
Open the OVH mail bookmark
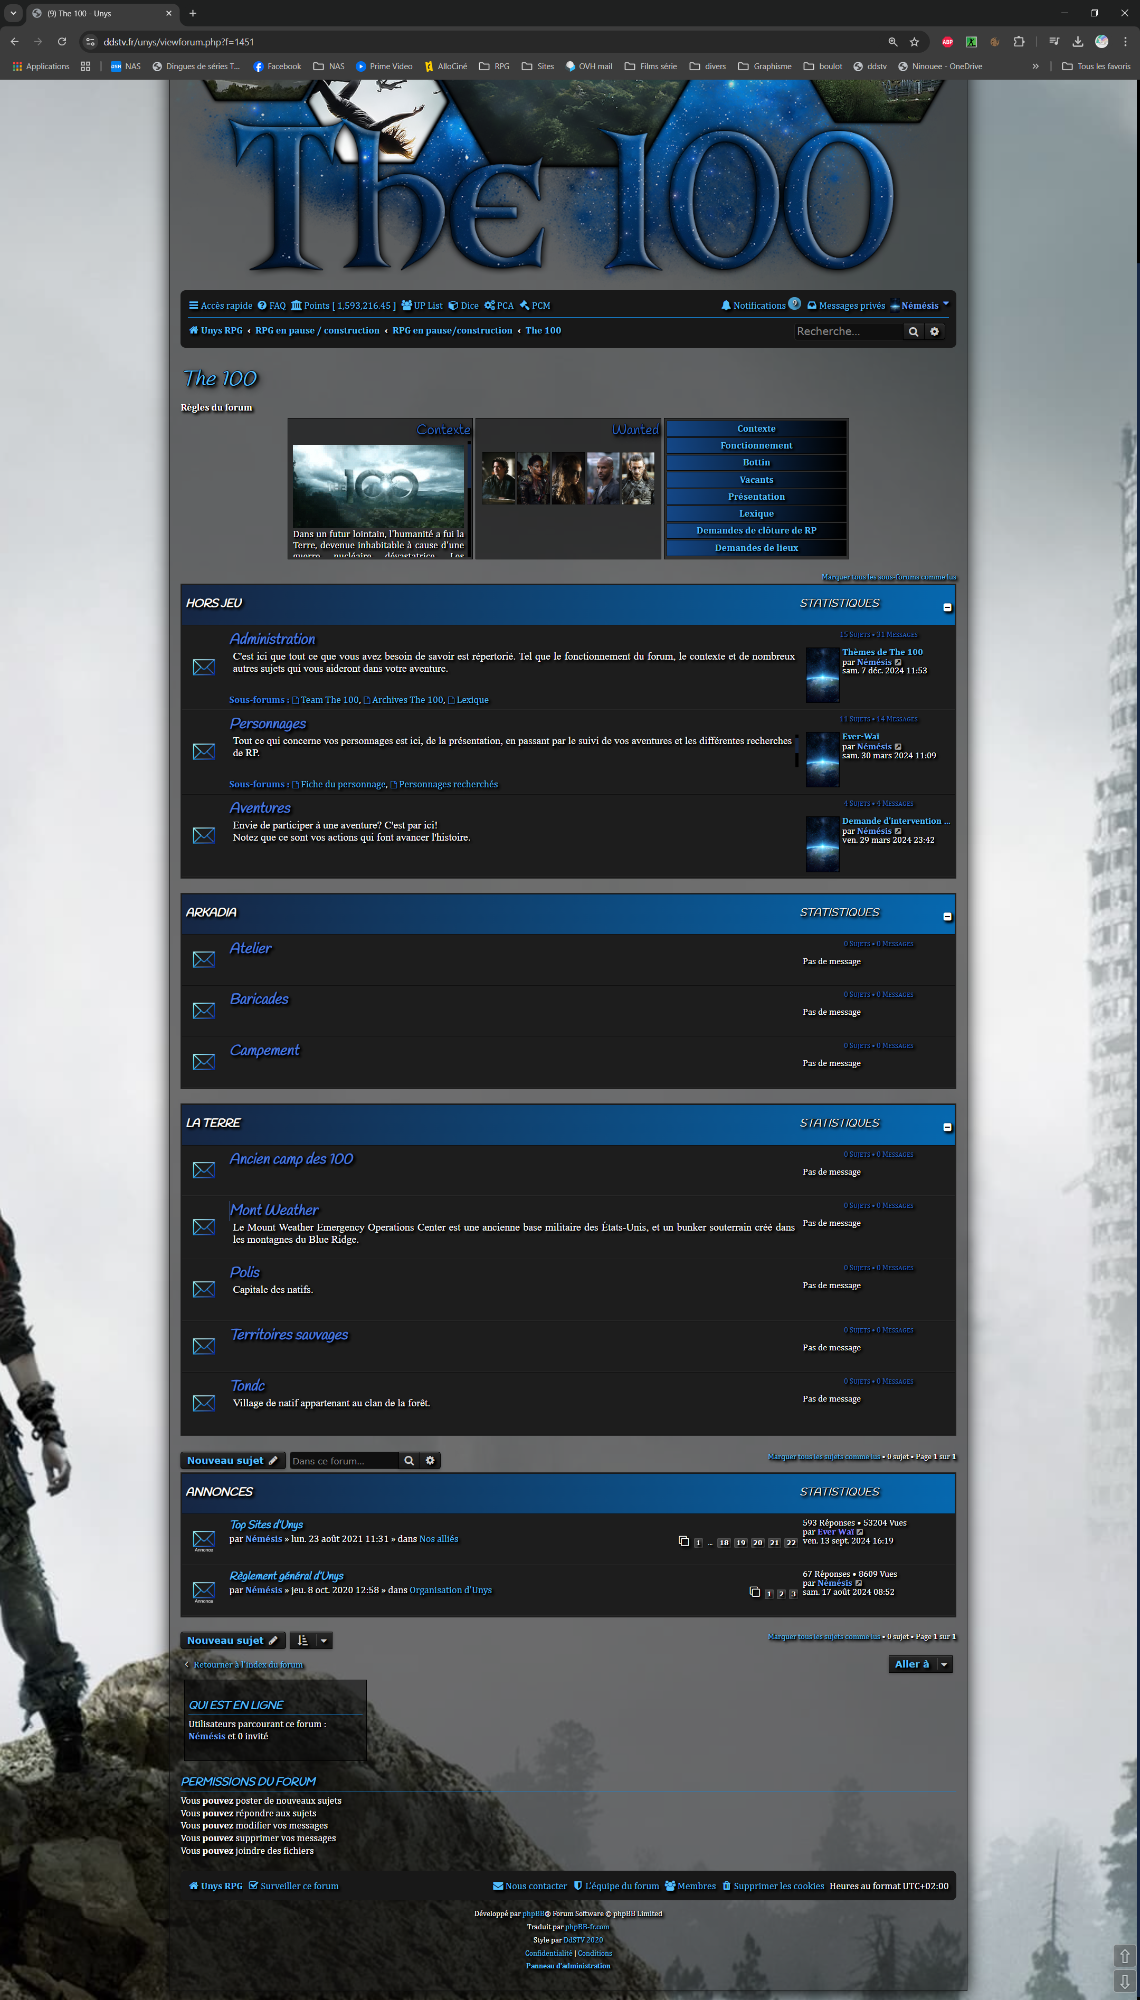tap(589, 66)
